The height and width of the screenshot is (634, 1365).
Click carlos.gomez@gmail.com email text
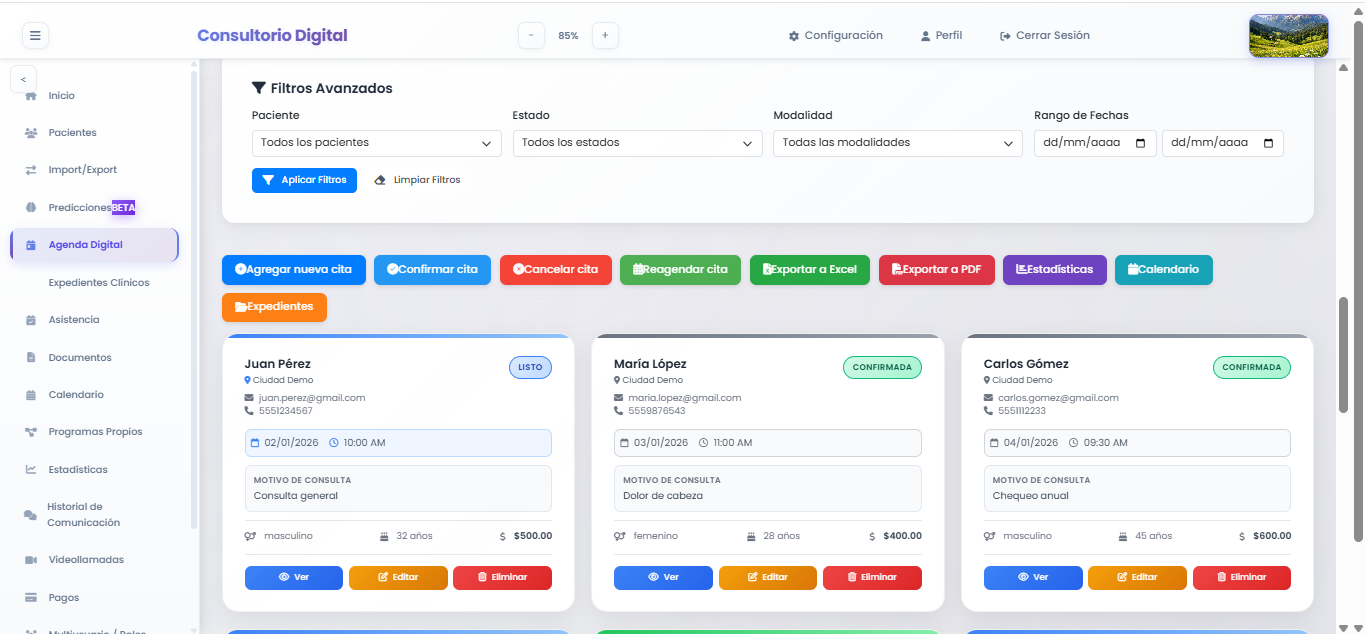[x=1058, y=398]
